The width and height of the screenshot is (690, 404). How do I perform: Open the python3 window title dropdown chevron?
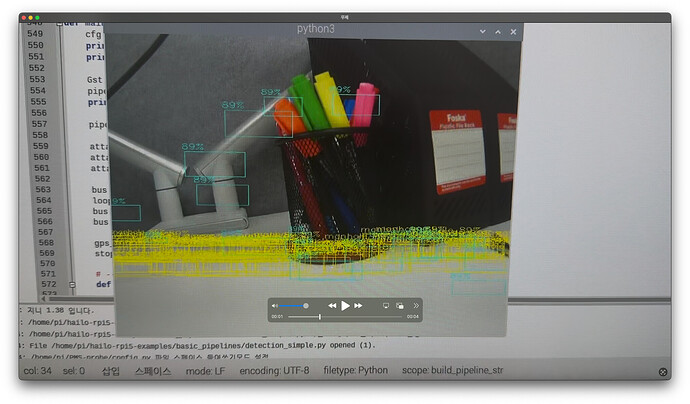(x=482, y=32)
